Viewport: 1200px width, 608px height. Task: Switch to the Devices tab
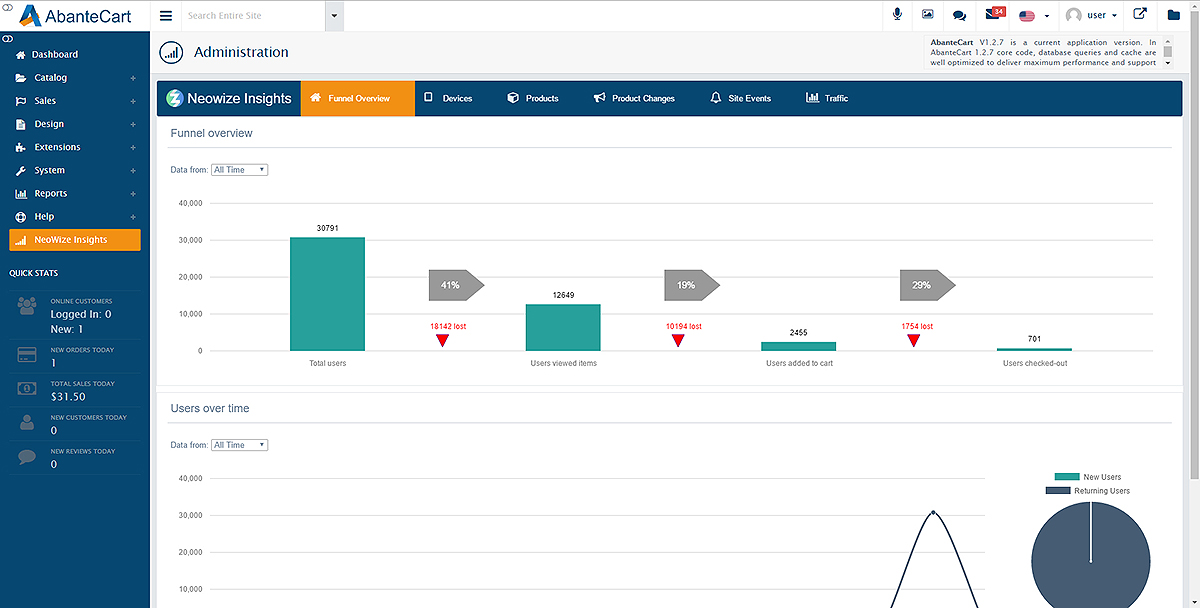[448, 98]
